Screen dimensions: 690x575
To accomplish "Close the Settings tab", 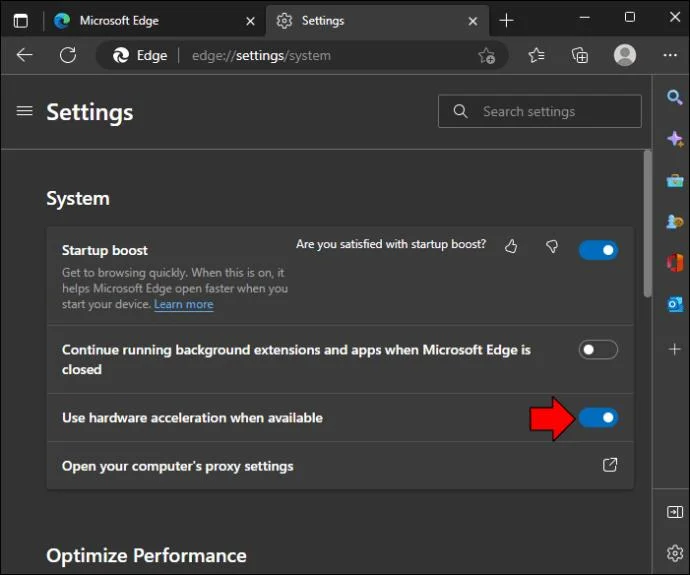I will click(x=473, y=21).
